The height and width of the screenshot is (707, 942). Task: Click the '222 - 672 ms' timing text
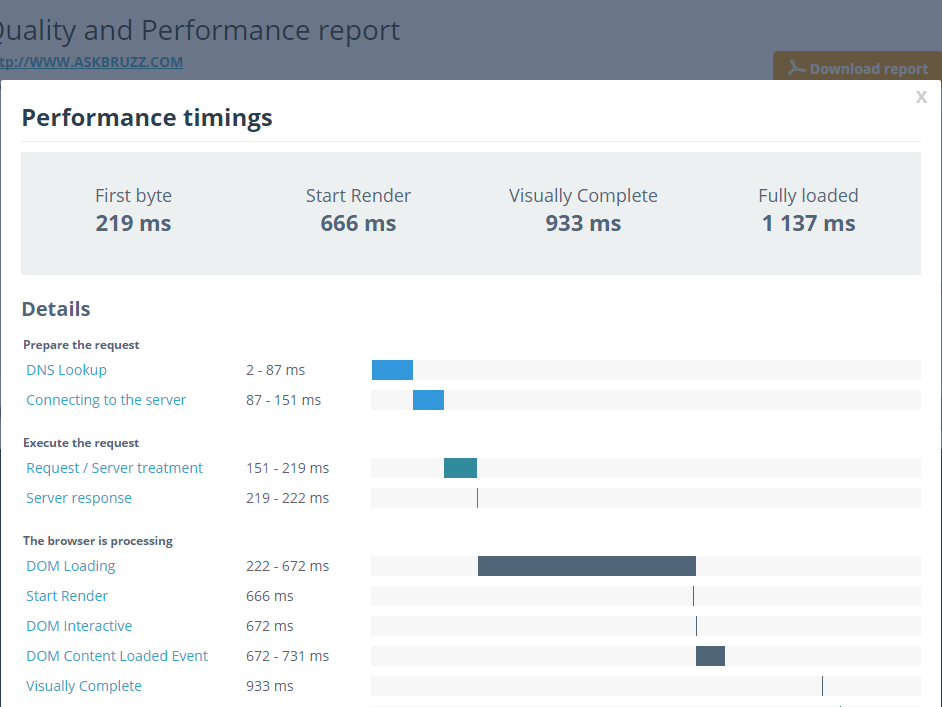click(287, 566)
